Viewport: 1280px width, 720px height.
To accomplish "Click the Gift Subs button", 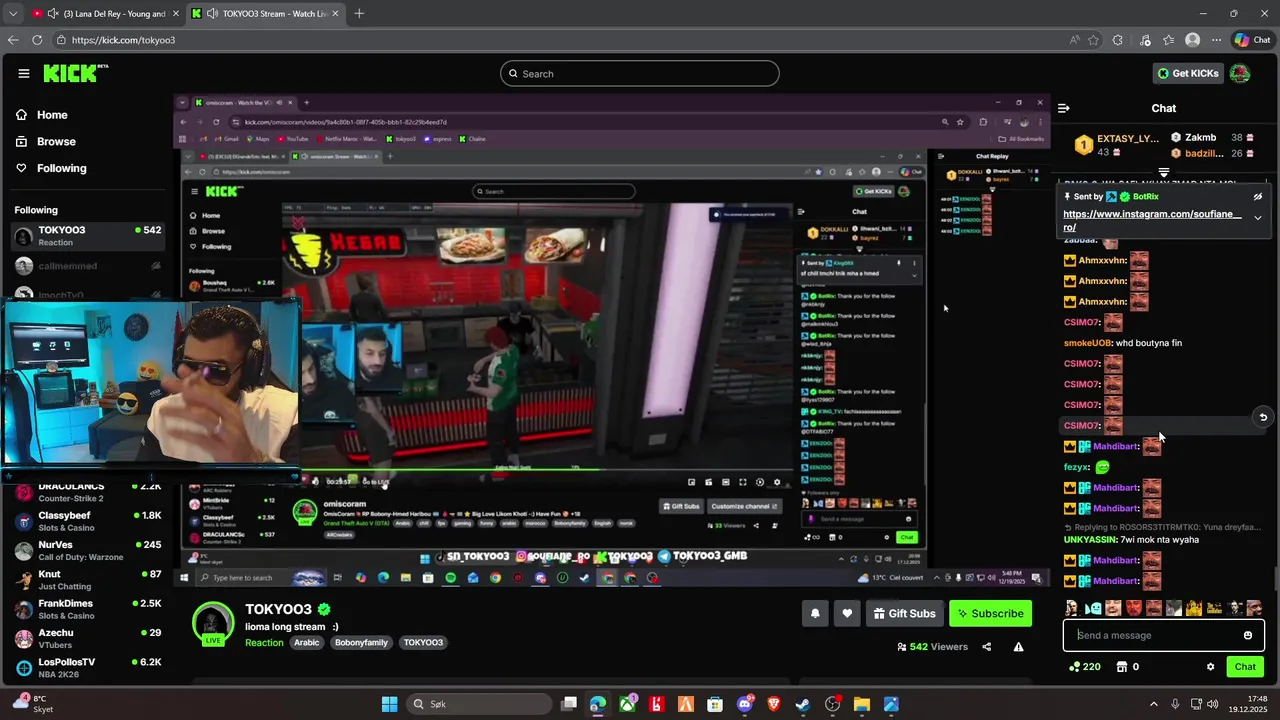I will (x=904, y=613).
